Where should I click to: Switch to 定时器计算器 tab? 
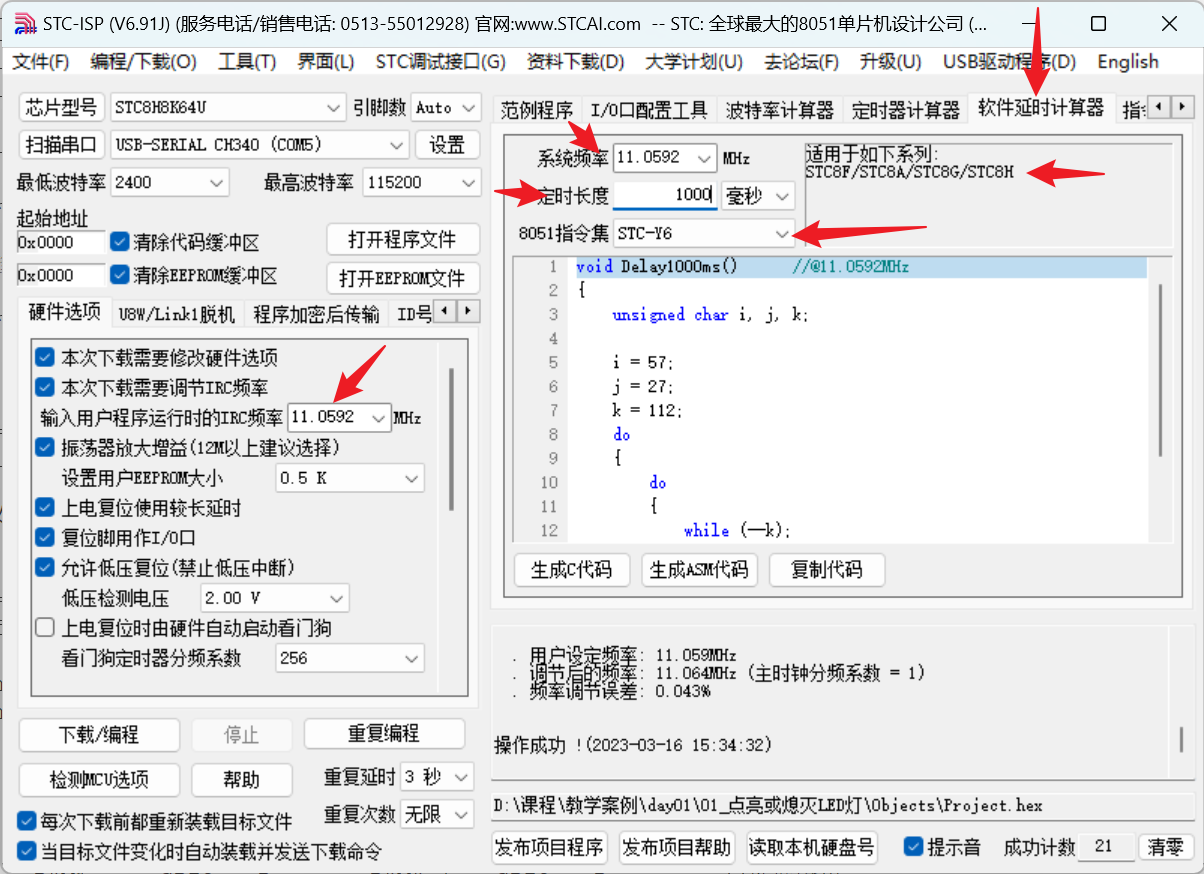[x=906, y=110]
